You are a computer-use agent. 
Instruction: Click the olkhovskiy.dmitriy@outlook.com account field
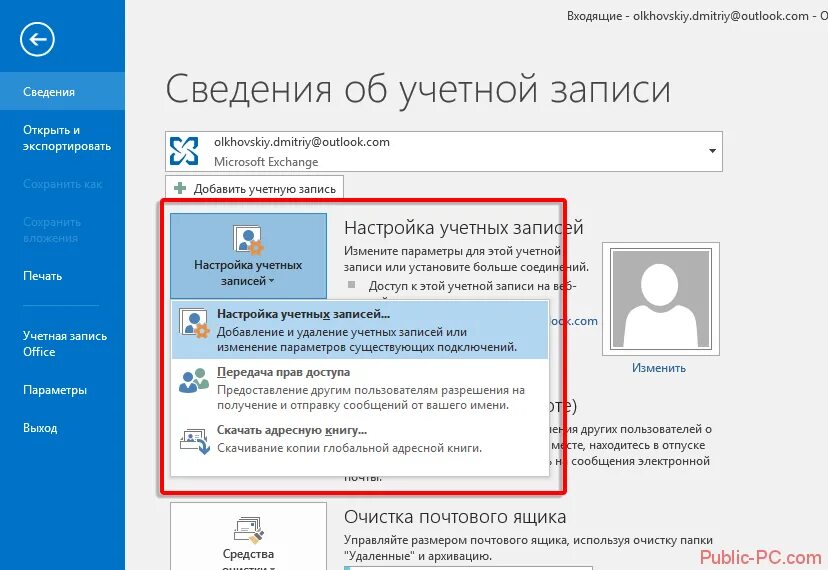coord(444,151)
